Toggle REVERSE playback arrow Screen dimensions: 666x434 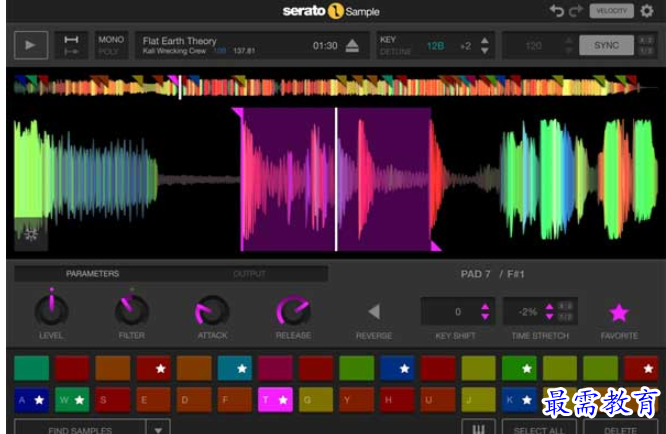pos(374,312)
